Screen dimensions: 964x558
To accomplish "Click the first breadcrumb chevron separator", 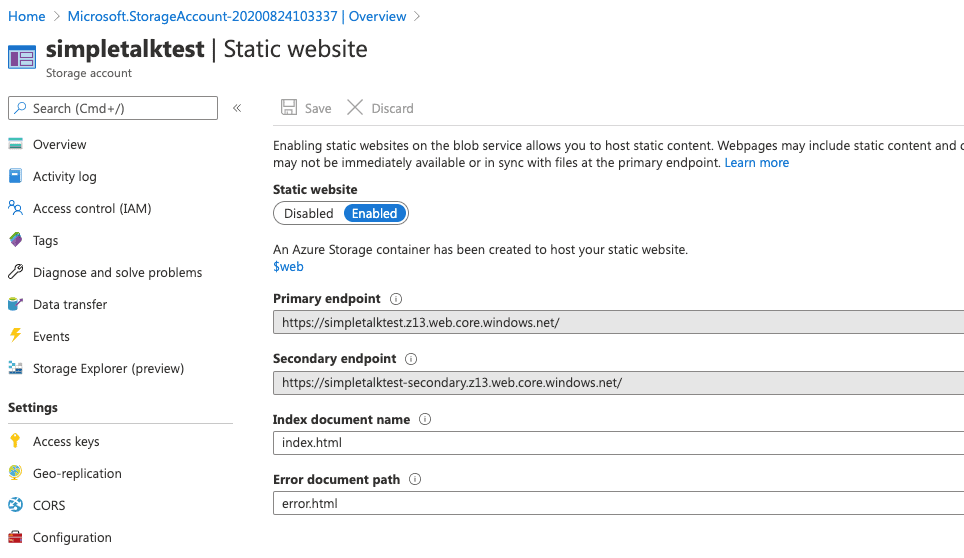I will coord(57,16).
